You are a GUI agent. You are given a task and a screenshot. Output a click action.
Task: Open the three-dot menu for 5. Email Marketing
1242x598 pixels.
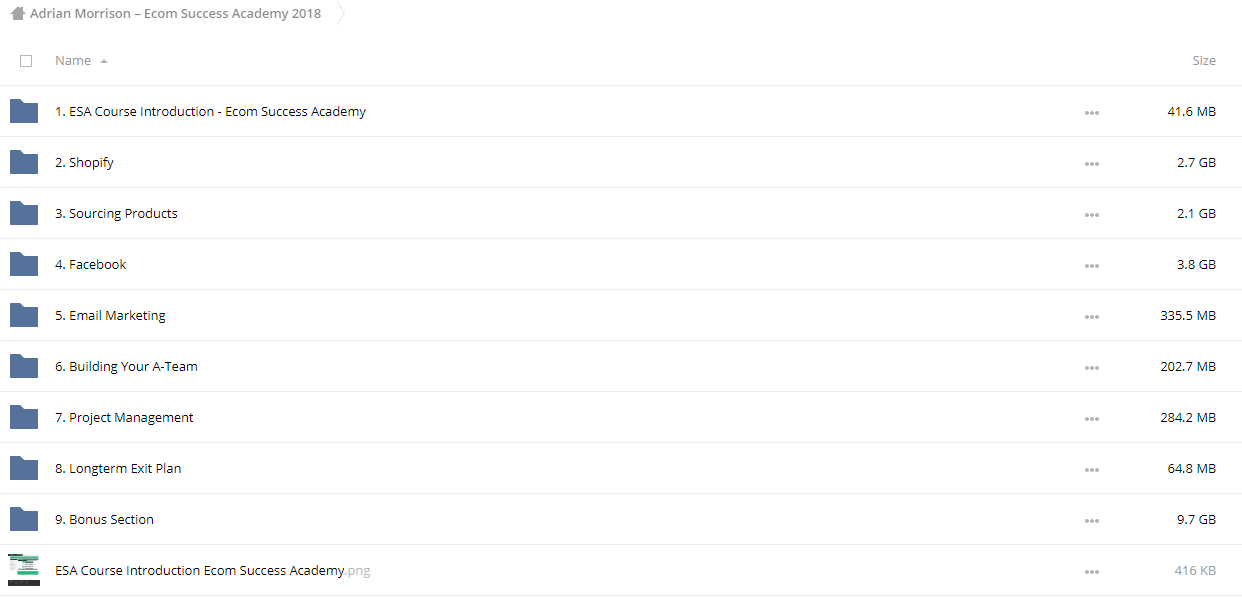(1092, 316)
